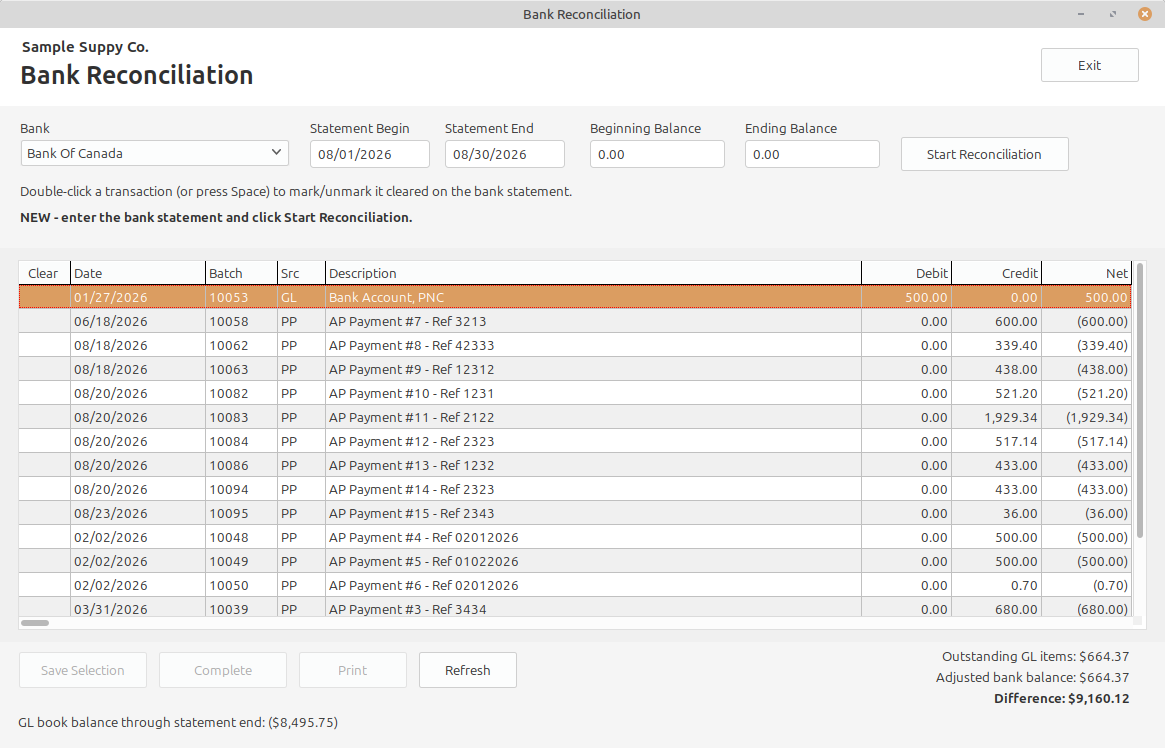This screenshot has width=1165, height=748.
Task: Click the 1,929.34 credit cell
Action: pos(996,417)
